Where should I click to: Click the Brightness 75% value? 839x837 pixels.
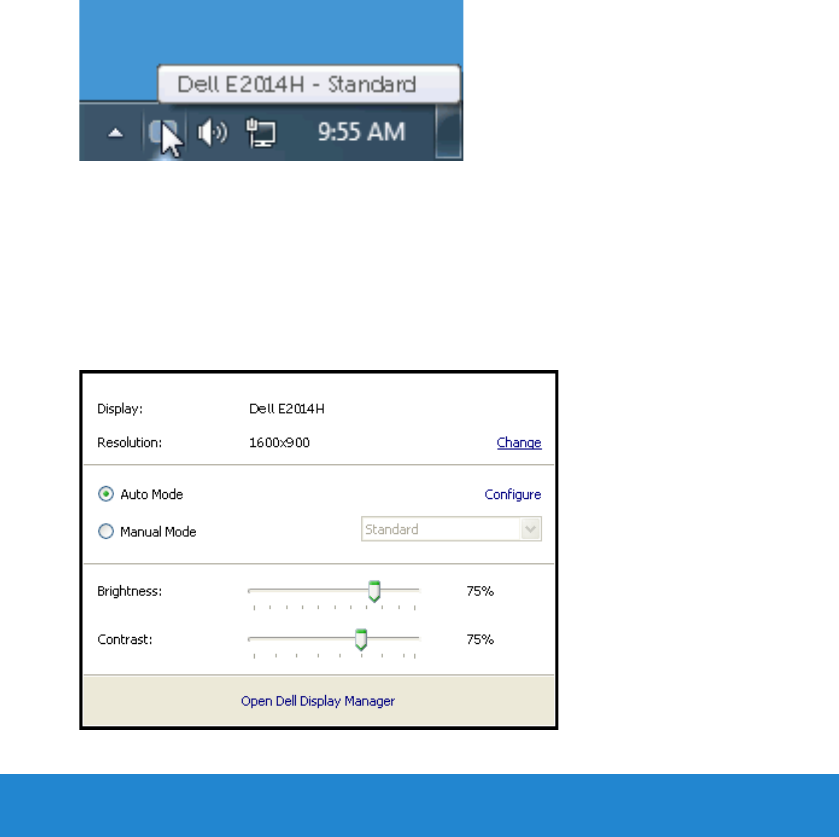[480, 591]
